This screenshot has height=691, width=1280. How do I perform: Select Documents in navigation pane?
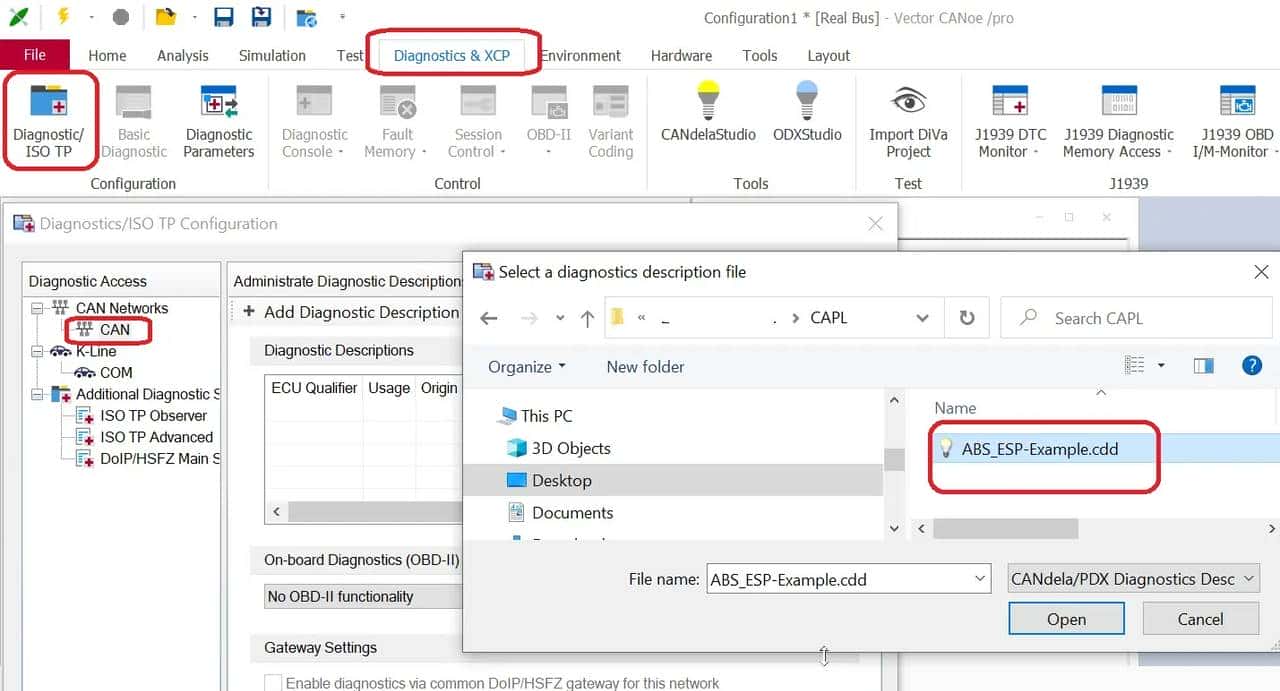[x=572, y=512]
